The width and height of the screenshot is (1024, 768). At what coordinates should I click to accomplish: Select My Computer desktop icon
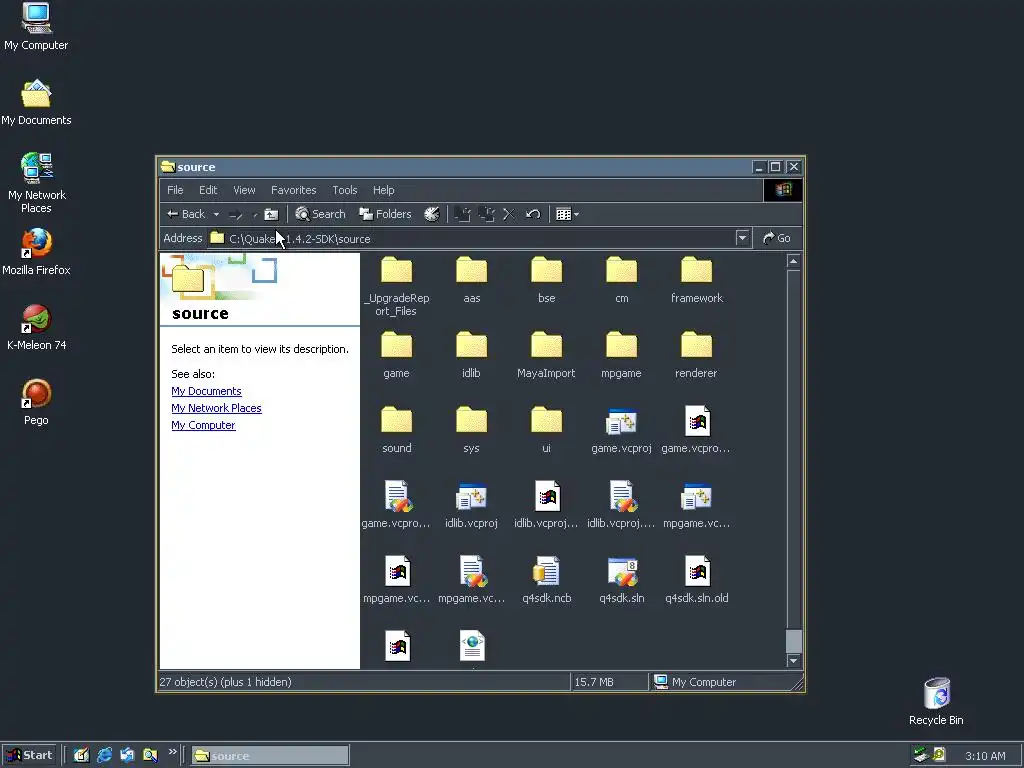tap(36, 27)
